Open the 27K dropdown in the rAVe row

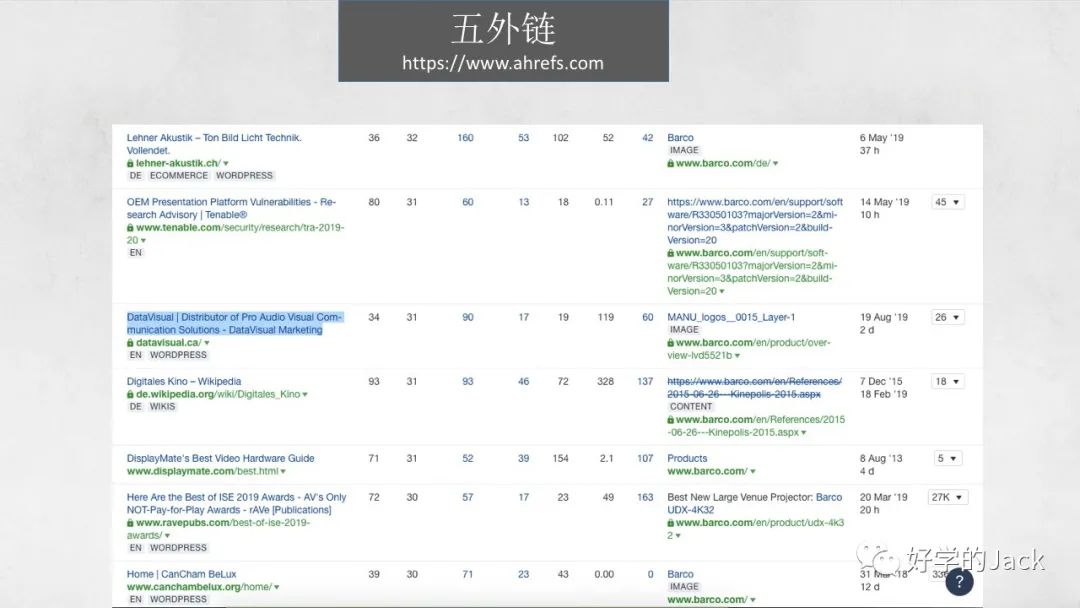(x=946, y=496)
